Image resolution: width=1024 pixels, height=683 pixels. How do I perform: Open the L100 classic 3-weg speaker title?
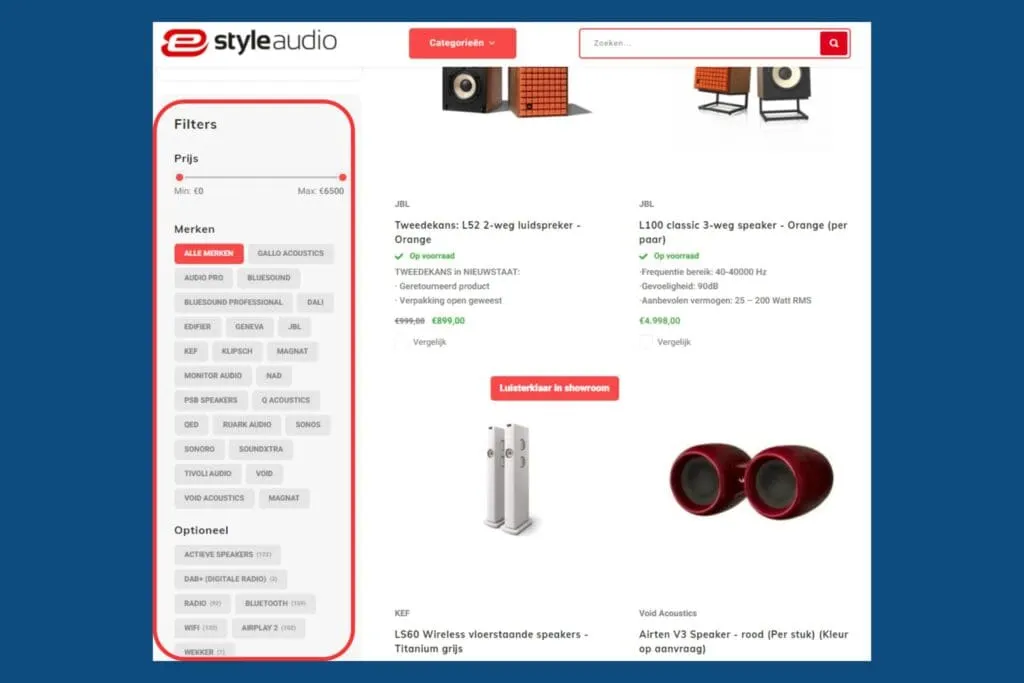(x=743, y=232)
